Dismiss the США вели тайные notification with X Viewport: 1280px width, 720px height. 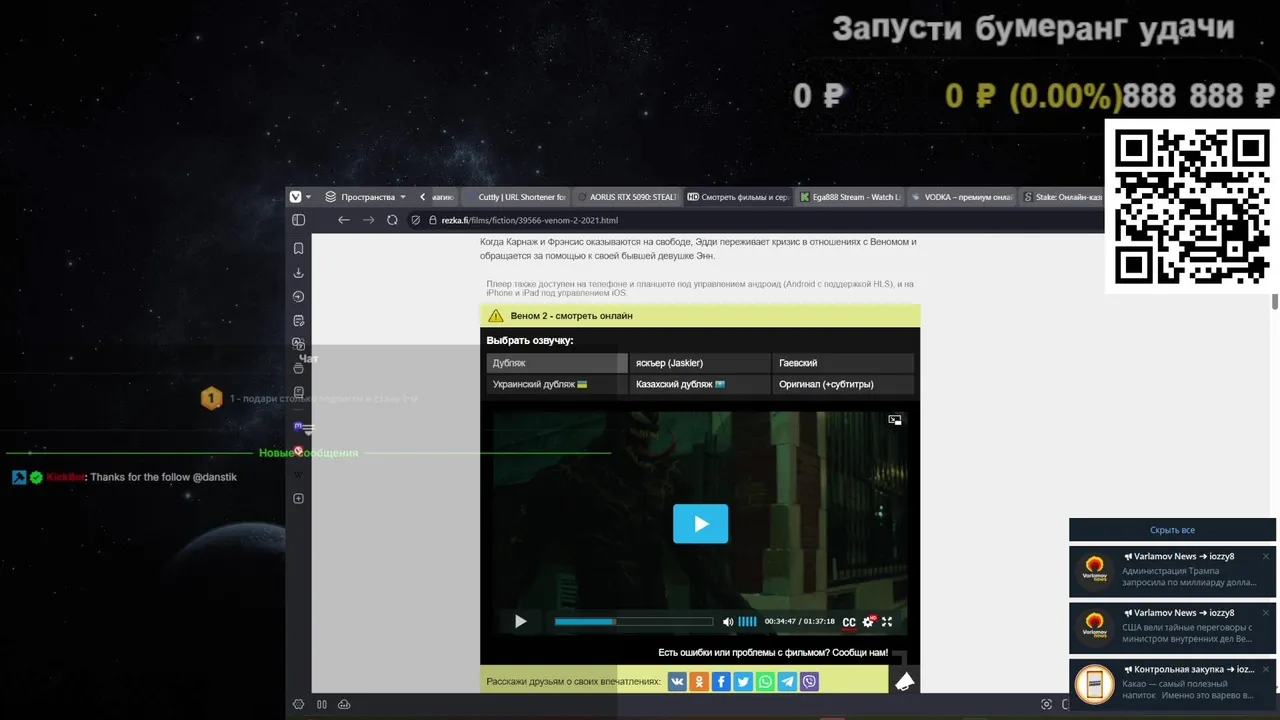[1265, 613]
